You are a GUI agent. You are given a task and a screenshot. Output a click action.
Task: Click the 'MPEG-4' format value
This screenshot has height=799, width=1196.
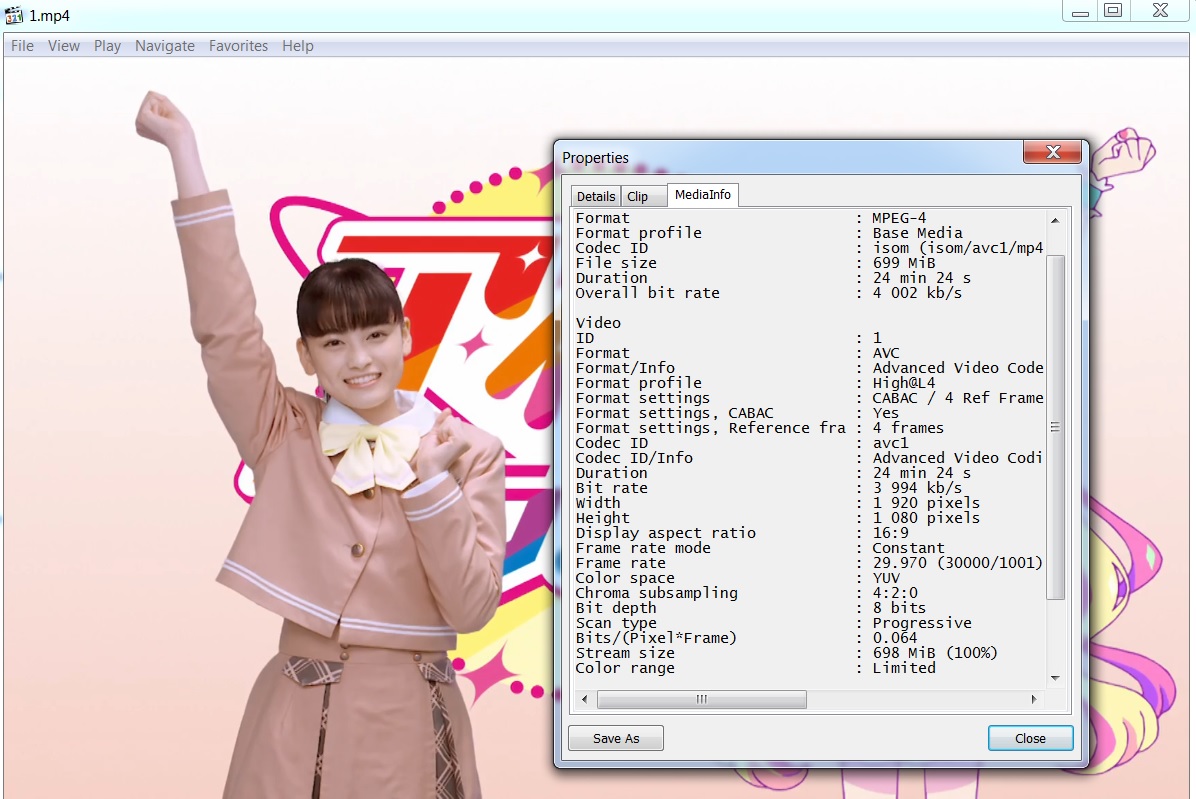pyautogui.click(x=899, y=218)
